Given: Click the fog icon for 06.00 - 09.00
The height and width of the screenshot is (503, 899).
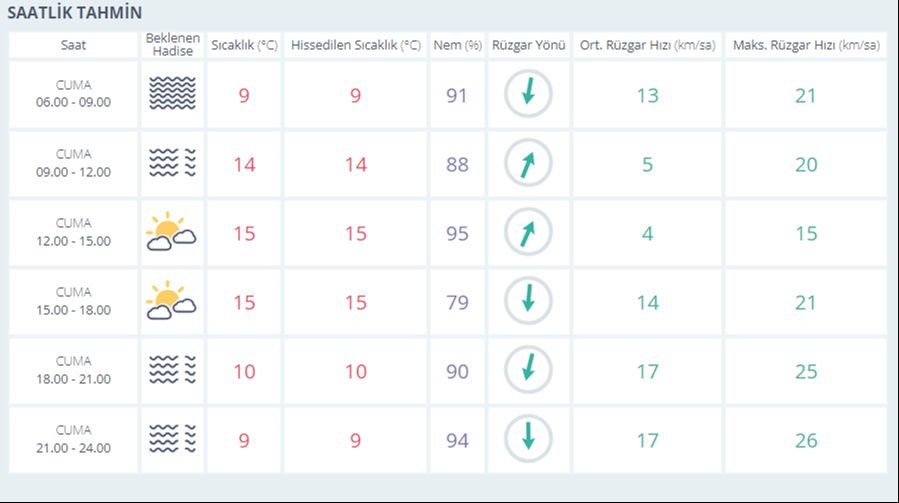Looking at the screenshot, I should (172, 95).
